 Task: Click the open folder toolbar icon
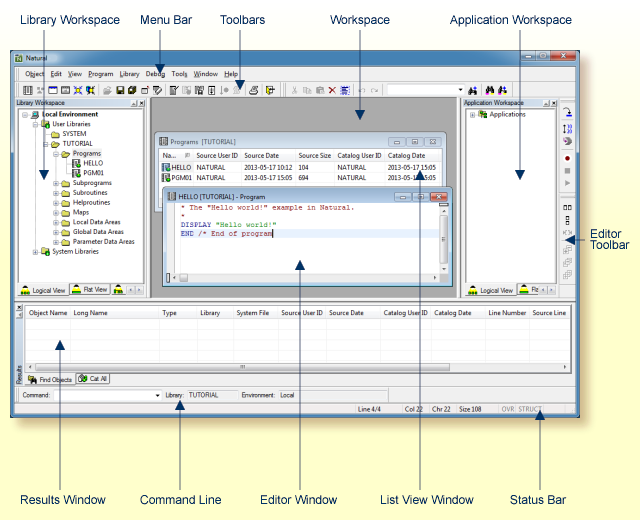pyautogui.click(x=107, y=90)
